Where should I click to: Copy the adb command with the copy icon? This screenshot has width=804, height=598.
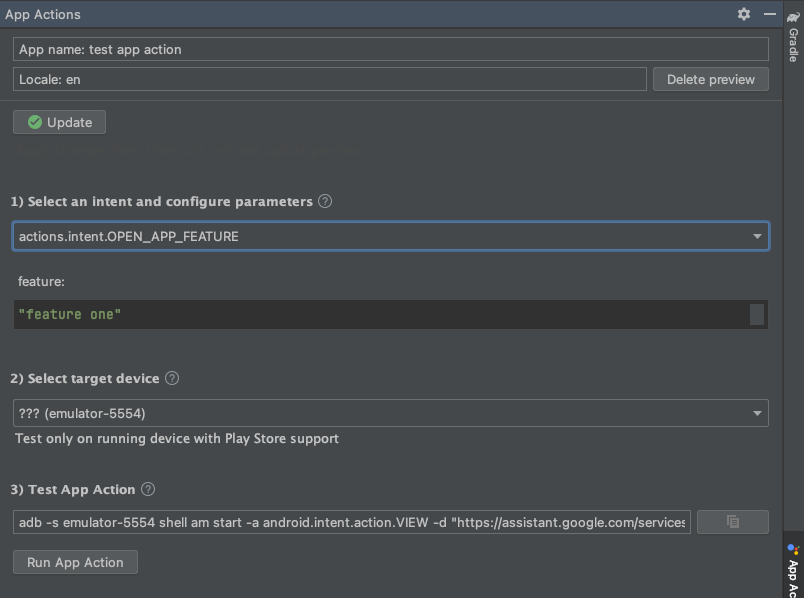(733, 522)
